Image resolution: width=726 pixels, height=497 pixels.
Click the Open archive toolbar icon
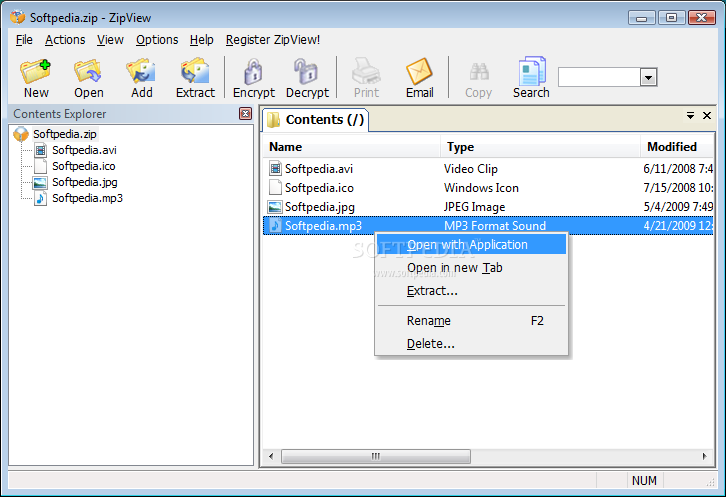tap(88, 71)
